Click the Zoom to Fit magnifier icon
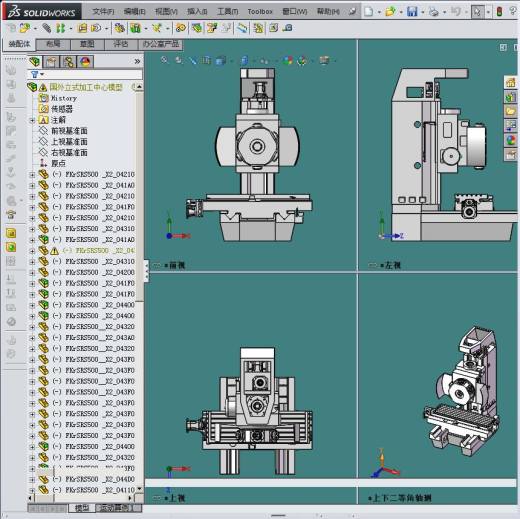 coord(164,60)
